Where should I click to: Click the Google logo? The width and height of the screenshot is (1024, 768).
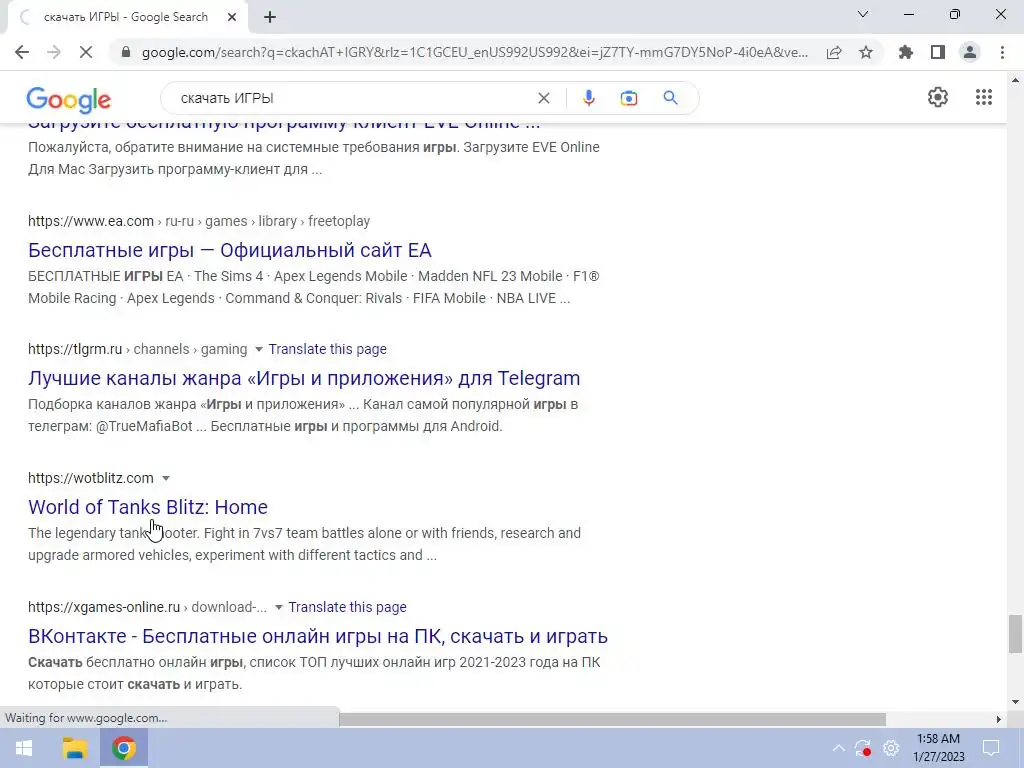[x=69, y=99]
